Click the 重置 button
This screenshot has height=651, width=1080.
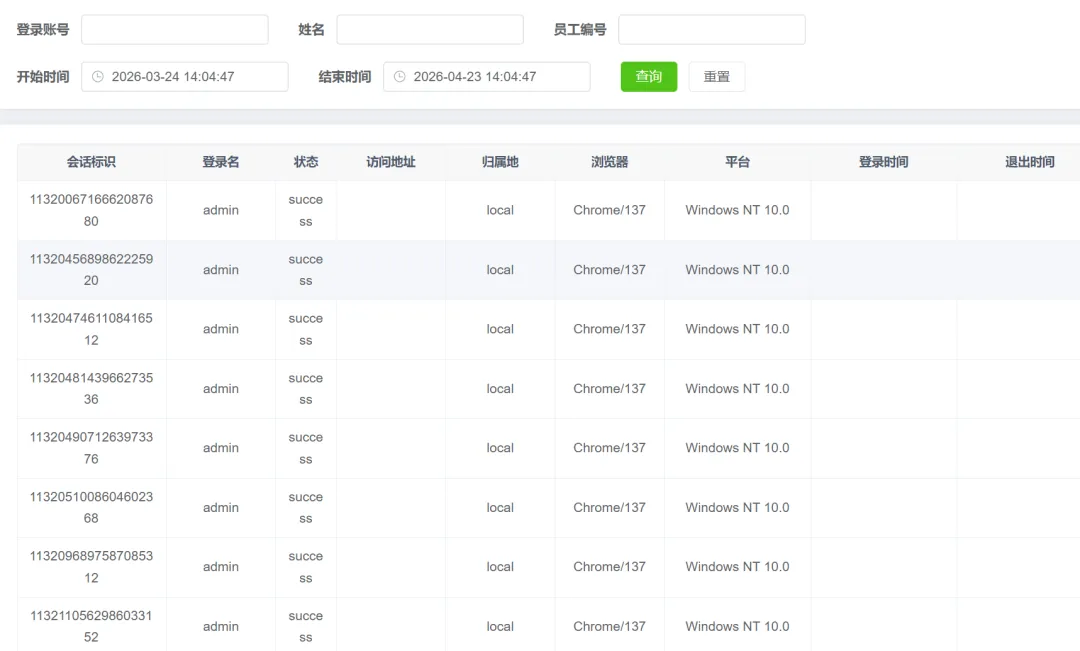716,76
